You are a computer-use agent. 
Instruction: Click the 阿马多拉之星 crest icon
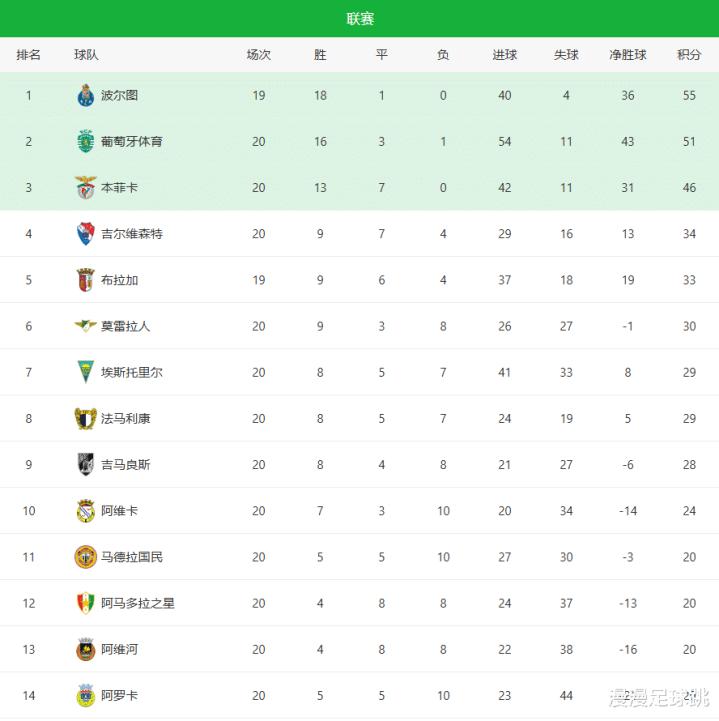click(x=85, y=603)
